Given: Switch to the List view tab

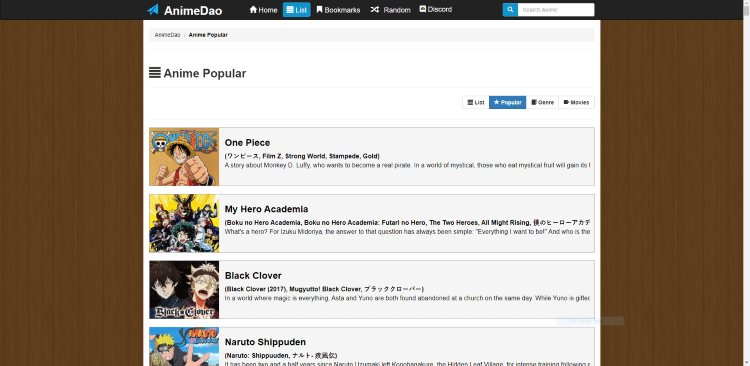Looking at the screenshot, I should (x=476, y=102).
